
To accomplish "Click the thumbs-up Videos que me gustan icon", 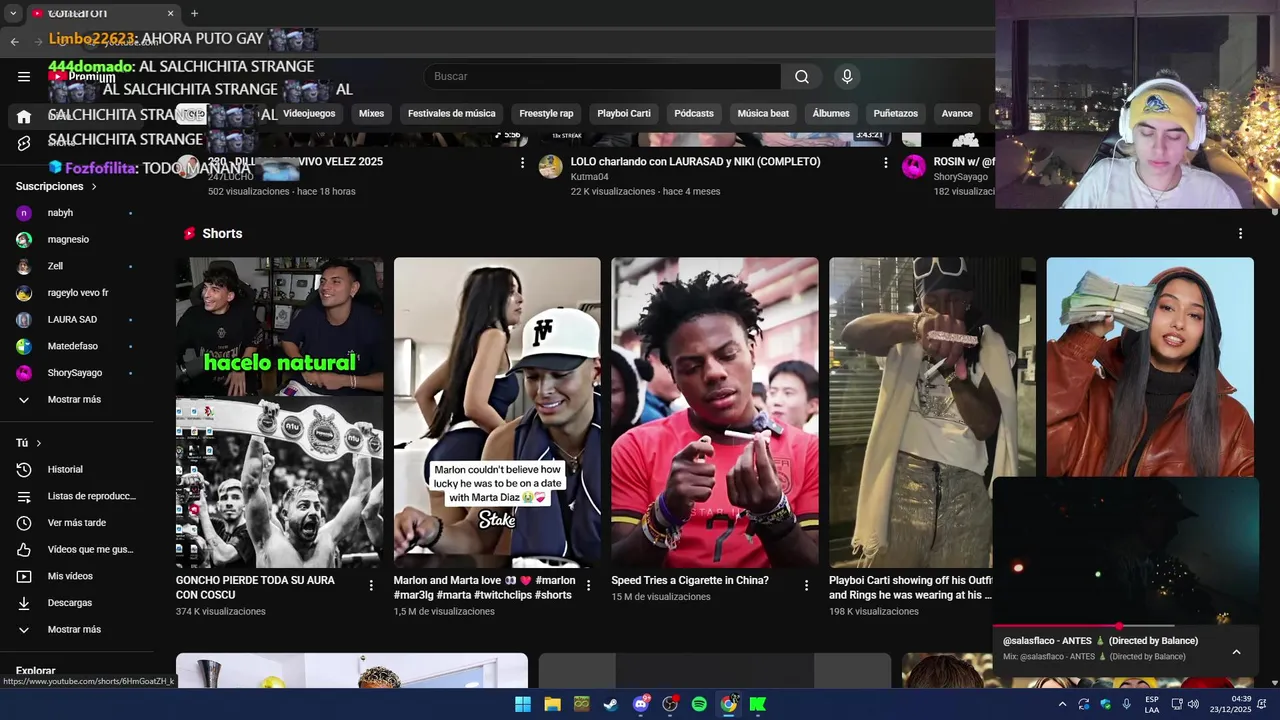I will (x=24, y=549).
